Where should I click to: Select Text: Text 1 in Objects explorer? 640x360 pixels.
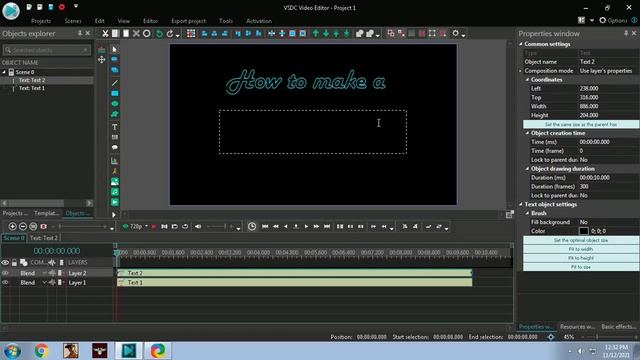tap(32, 88)
